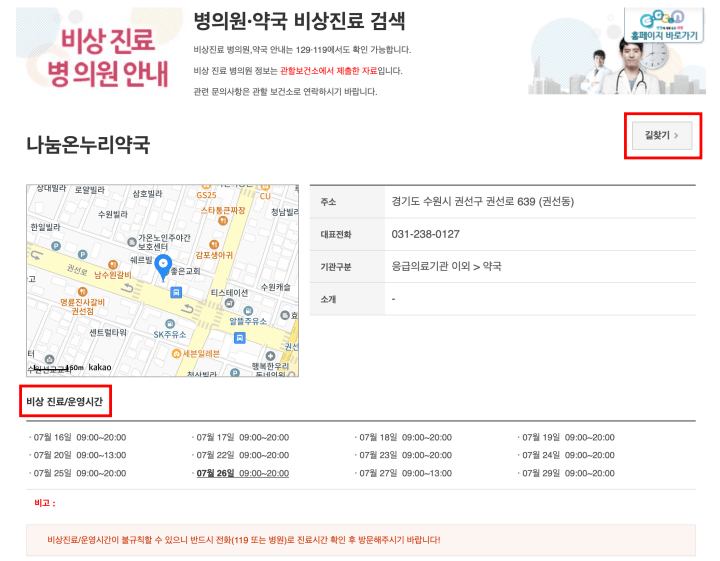Select the 행복한우리동네의원 clinic cross icon
This screenshot has width=720, height=561.
[x=270, y=356]
